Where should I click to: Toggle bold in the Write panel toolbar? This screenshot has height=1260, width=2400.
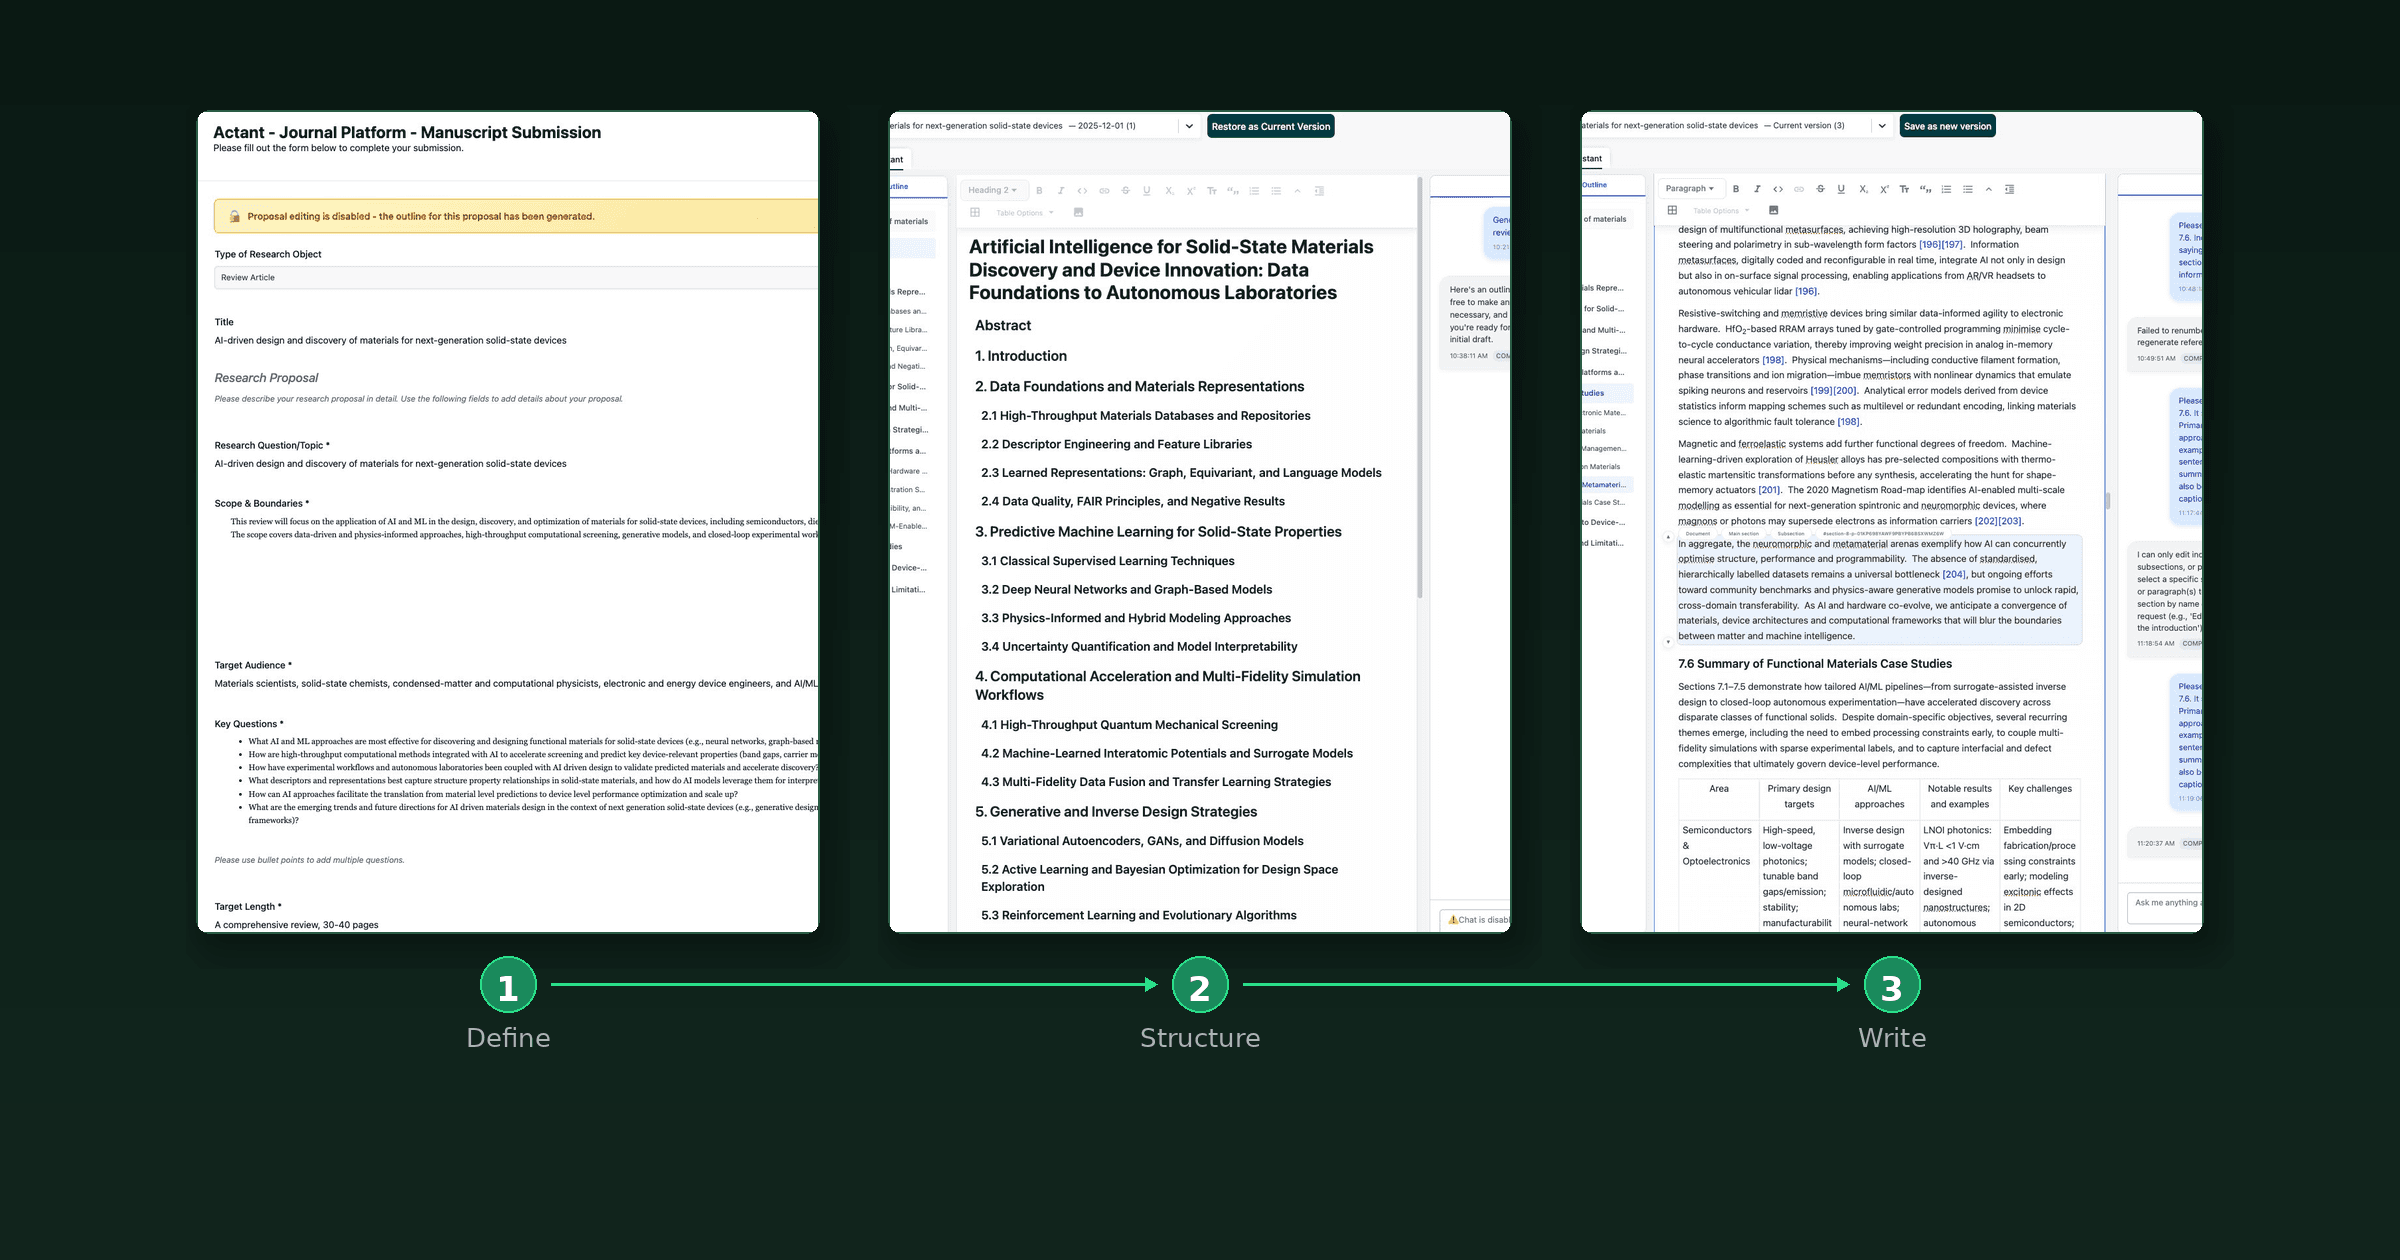click(x=1736, y=189)
